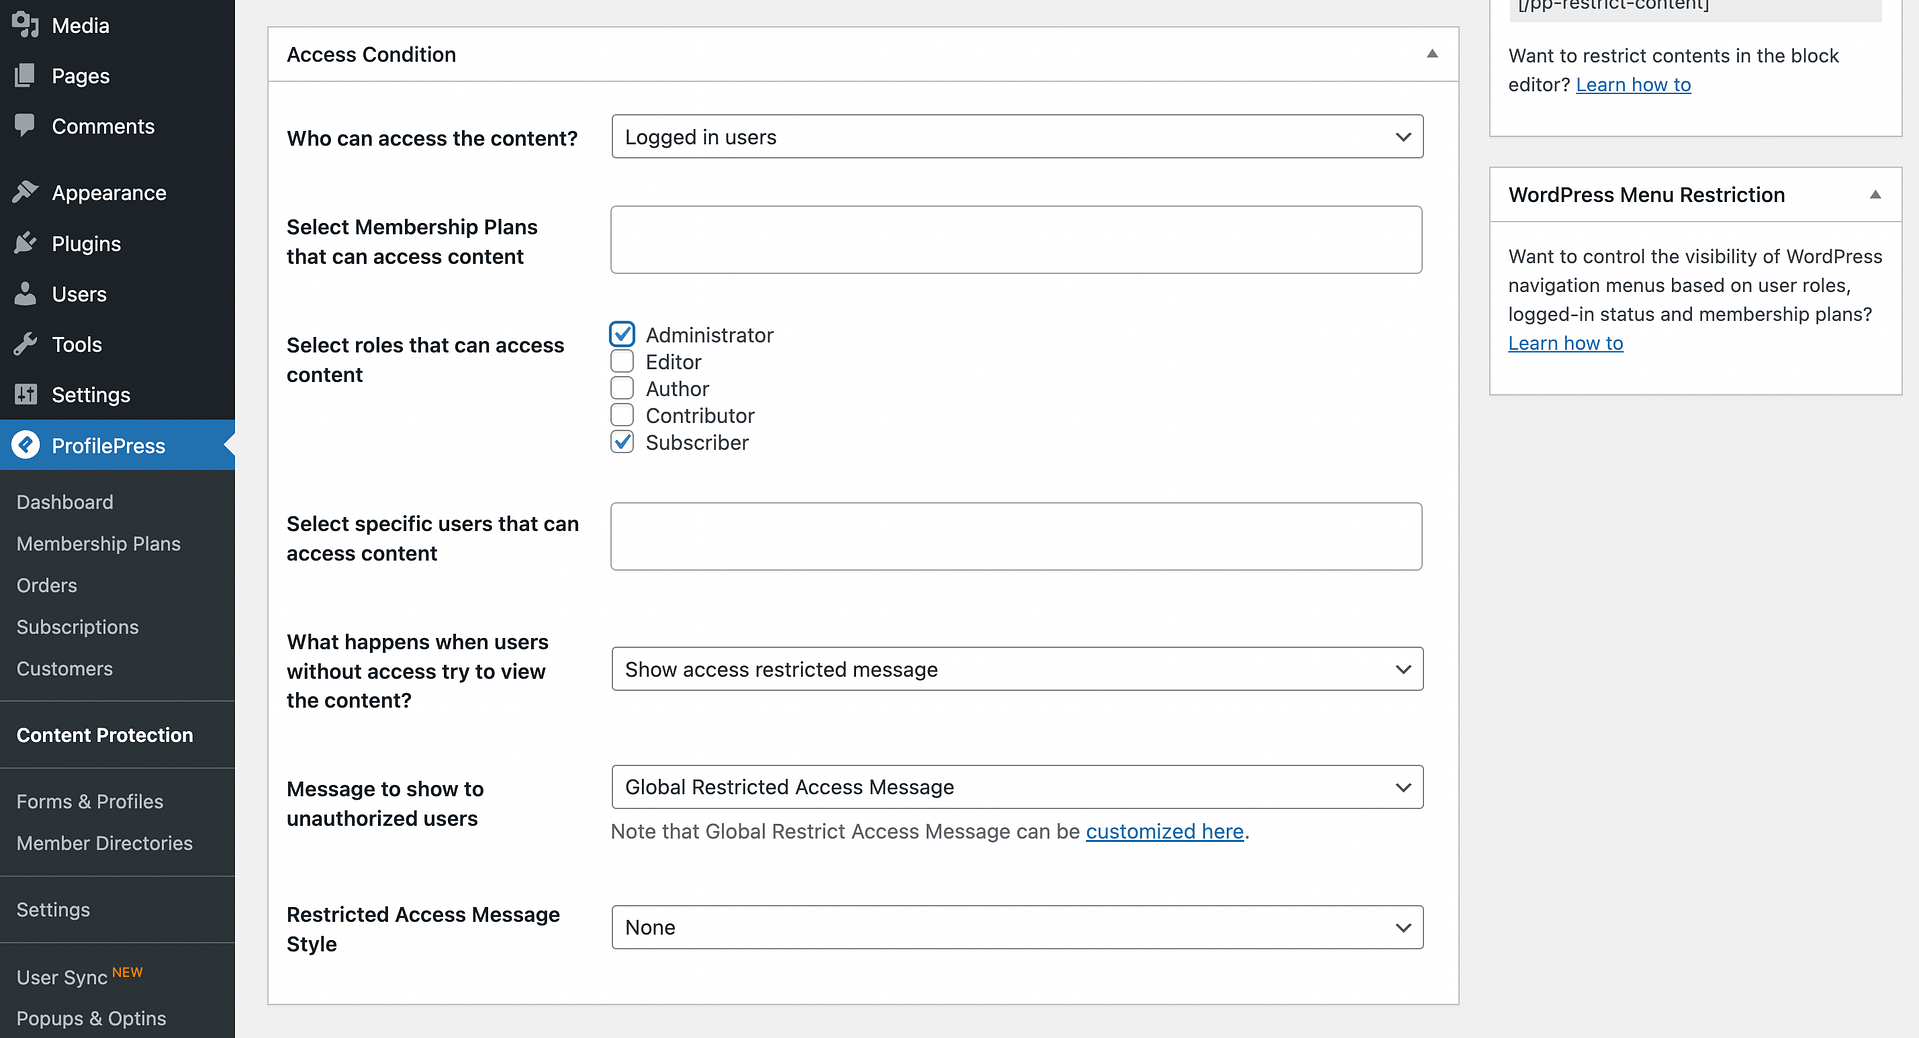The height and width of the screenshot is (1038, 1919).
Task: Select the Comments speech bubble icon
Action: tap(25, 126)
